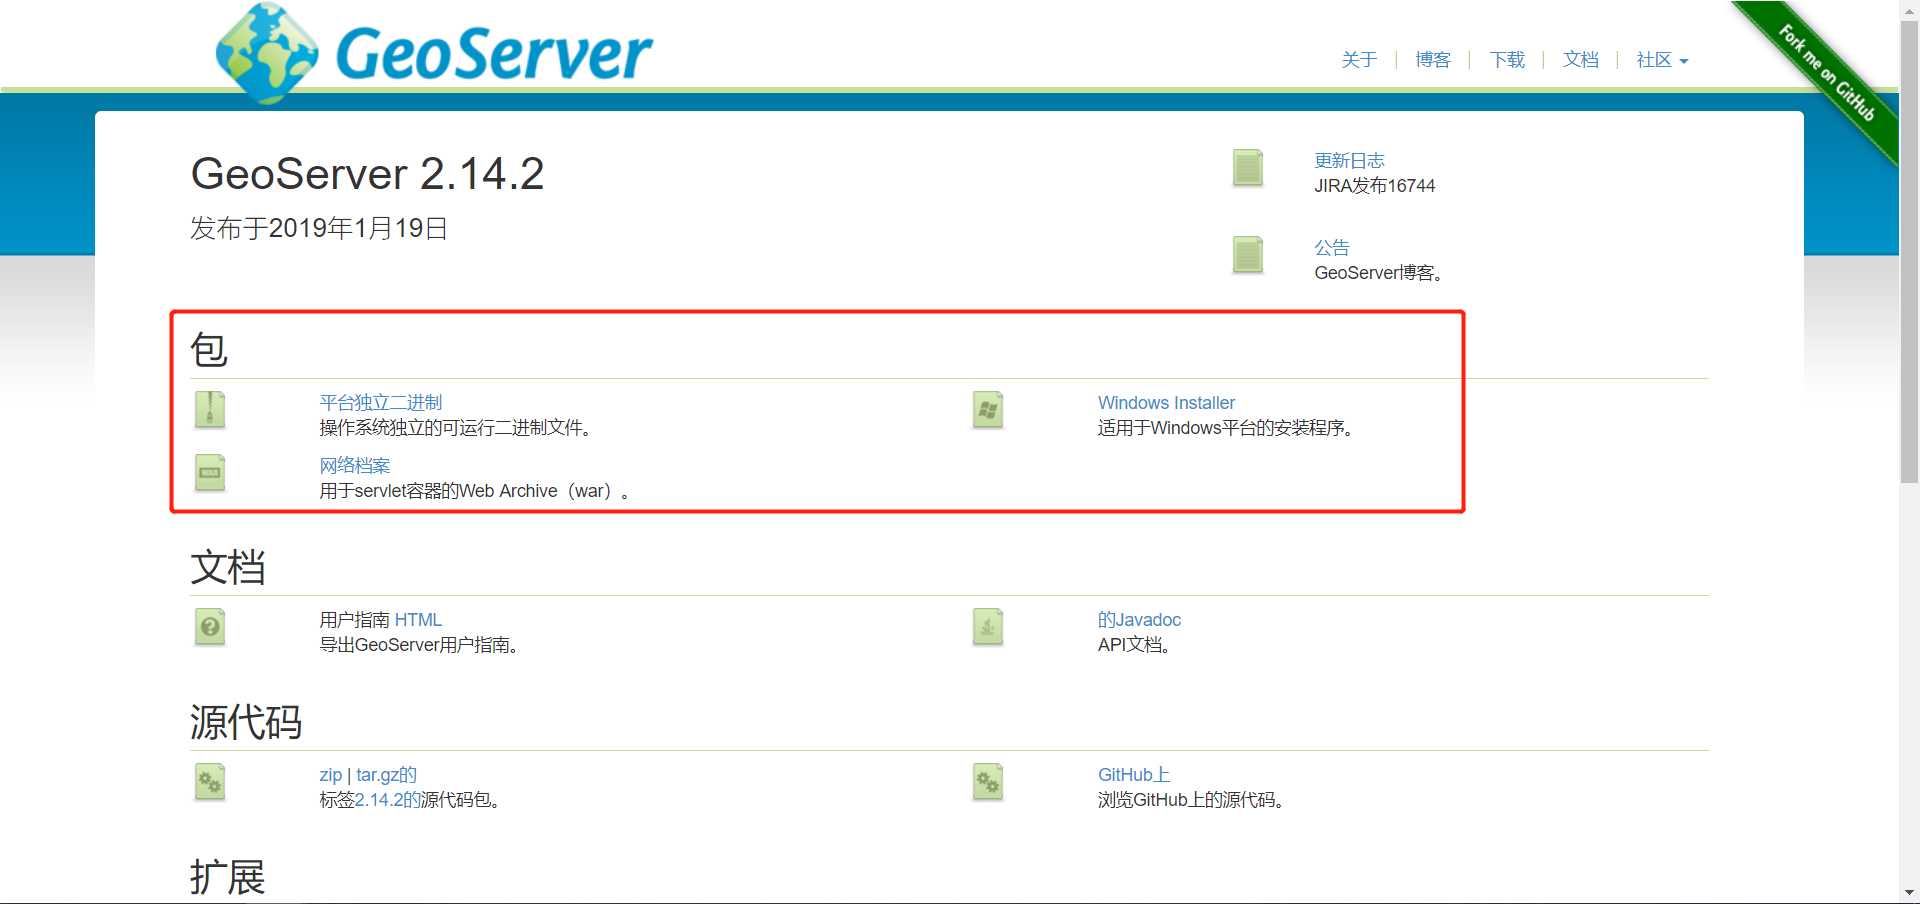Click the source code zip gears icon
The width and height of the screenshot is (1920, 904).
tap(210, 782)
